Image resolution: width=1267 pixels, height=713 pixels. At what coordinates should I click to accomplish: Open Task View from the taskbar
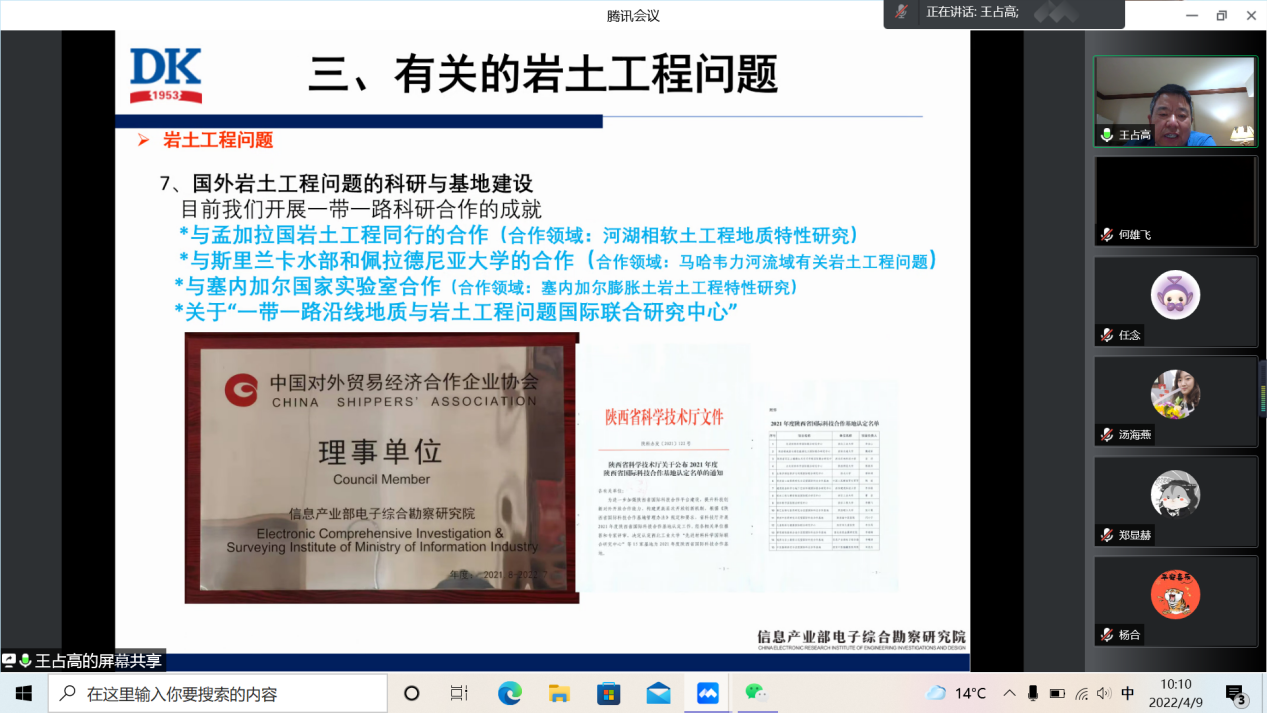(458, 691)
